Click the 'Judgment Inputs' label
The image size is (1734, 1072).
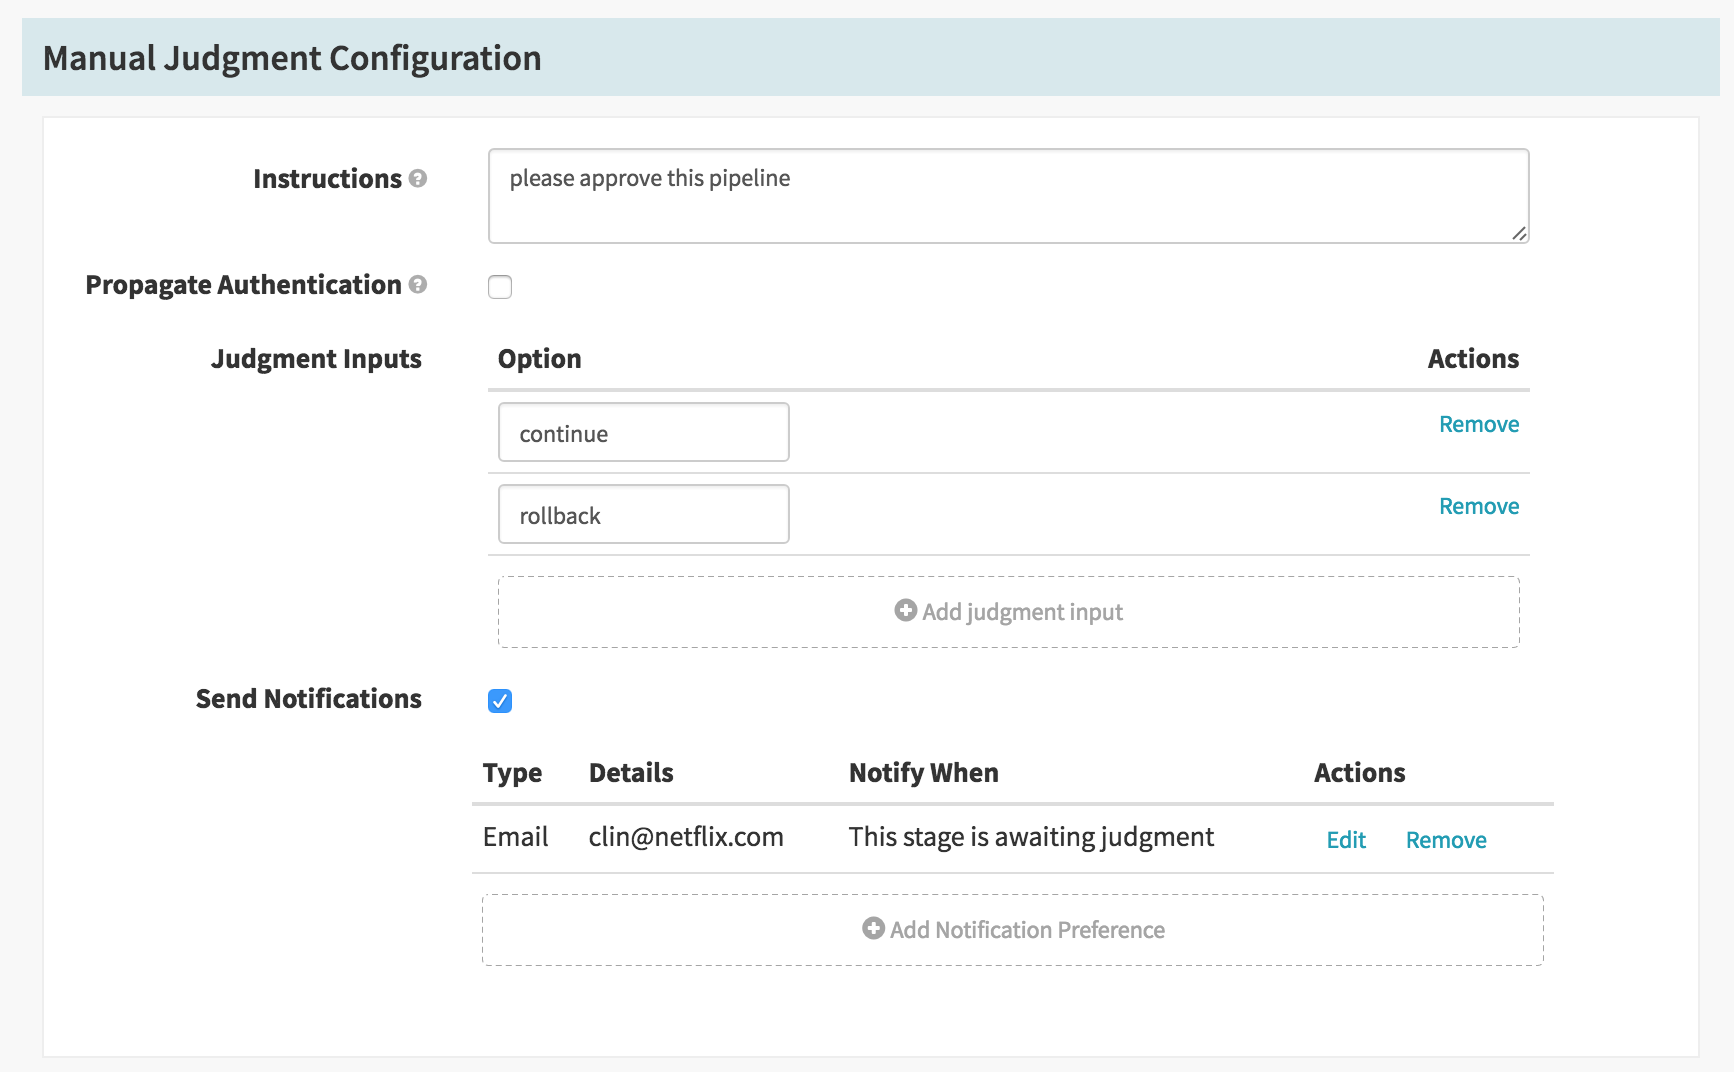pos(316,359)
